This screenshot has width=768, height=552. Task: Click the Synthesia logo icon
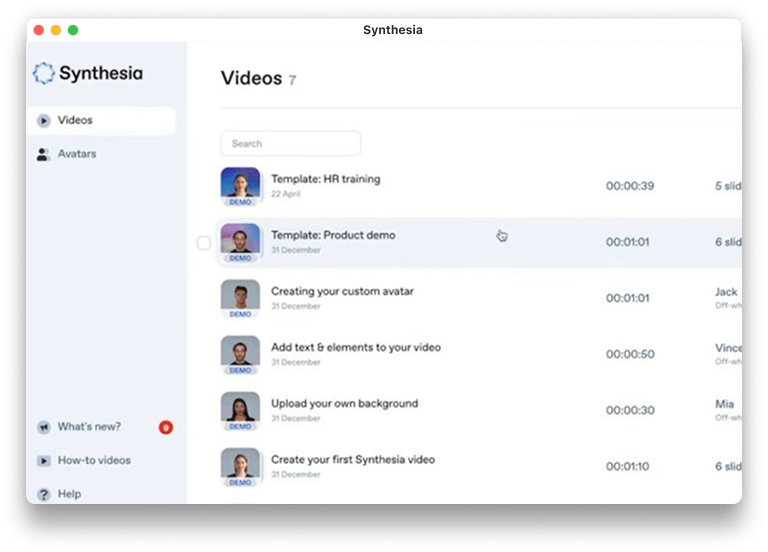(44, 73)
